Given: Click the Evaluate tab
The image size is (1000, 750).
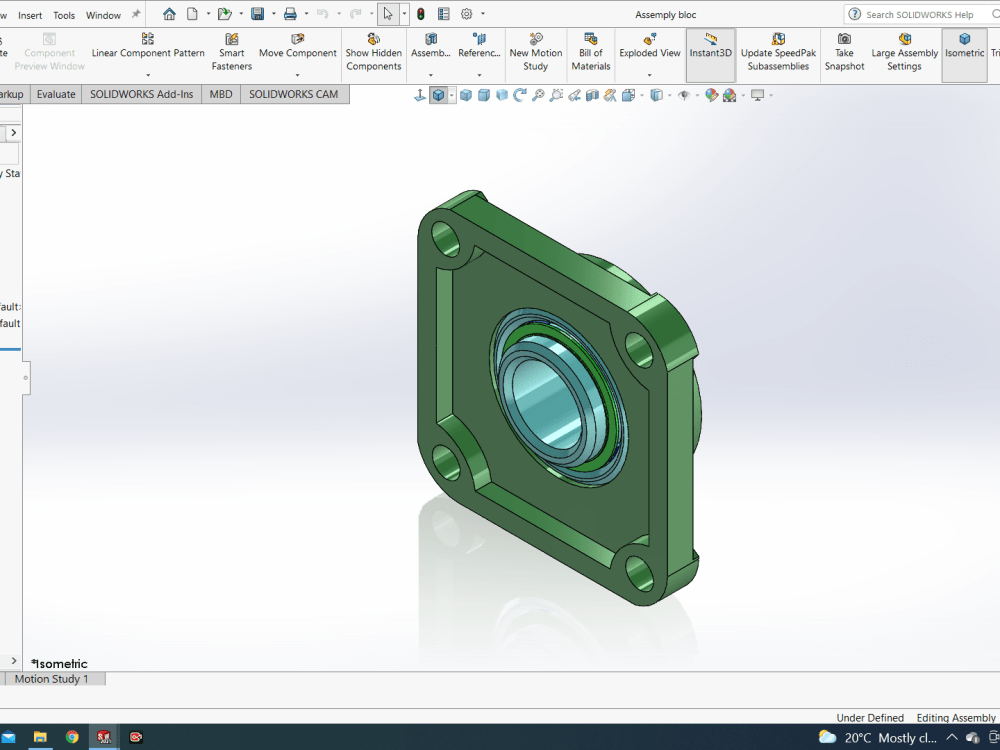Looking at the screenshot, I should [55, 94].
